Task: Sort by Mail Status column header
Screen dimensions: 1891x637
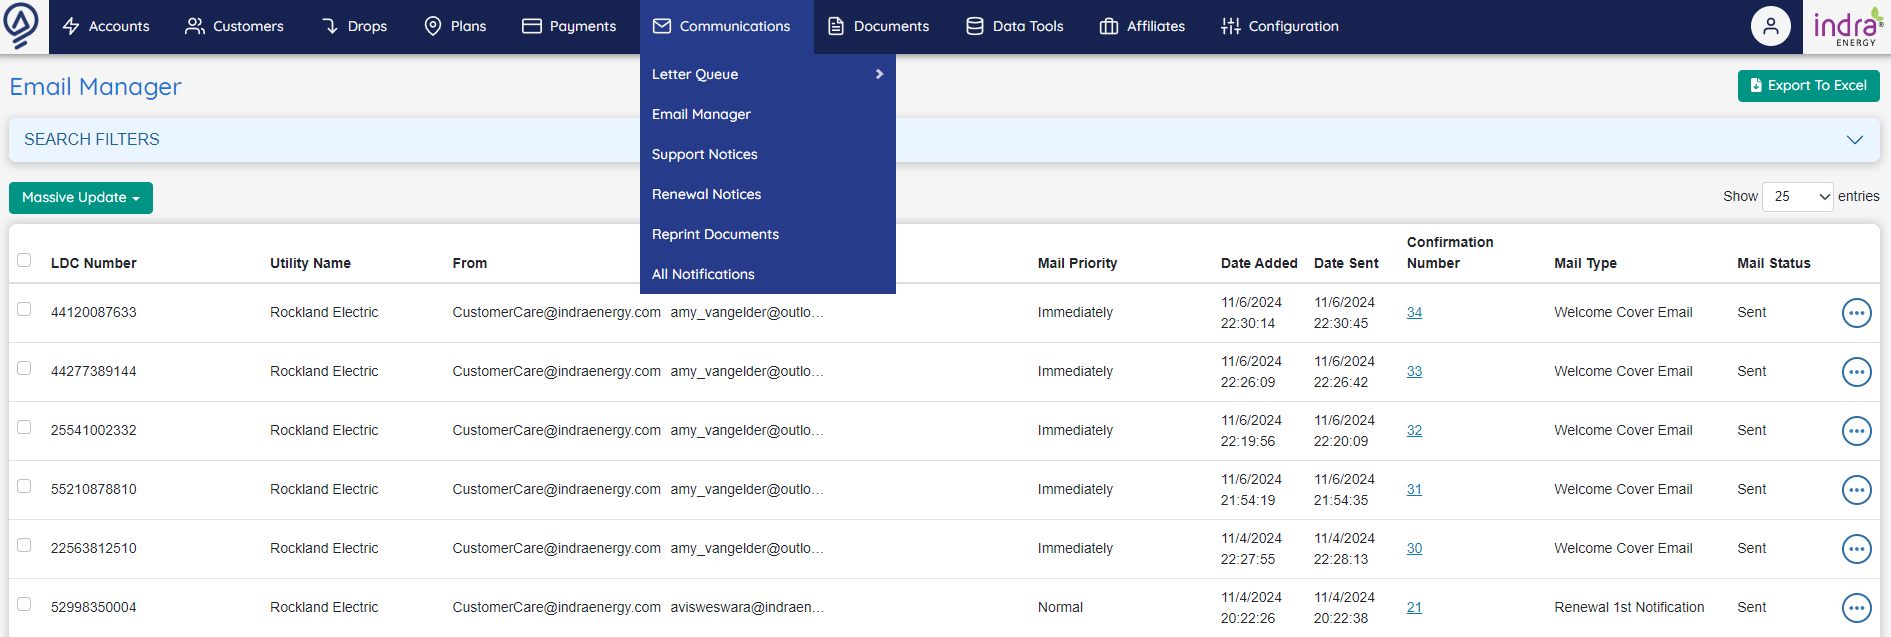Action: click(x=1774, y=263)
